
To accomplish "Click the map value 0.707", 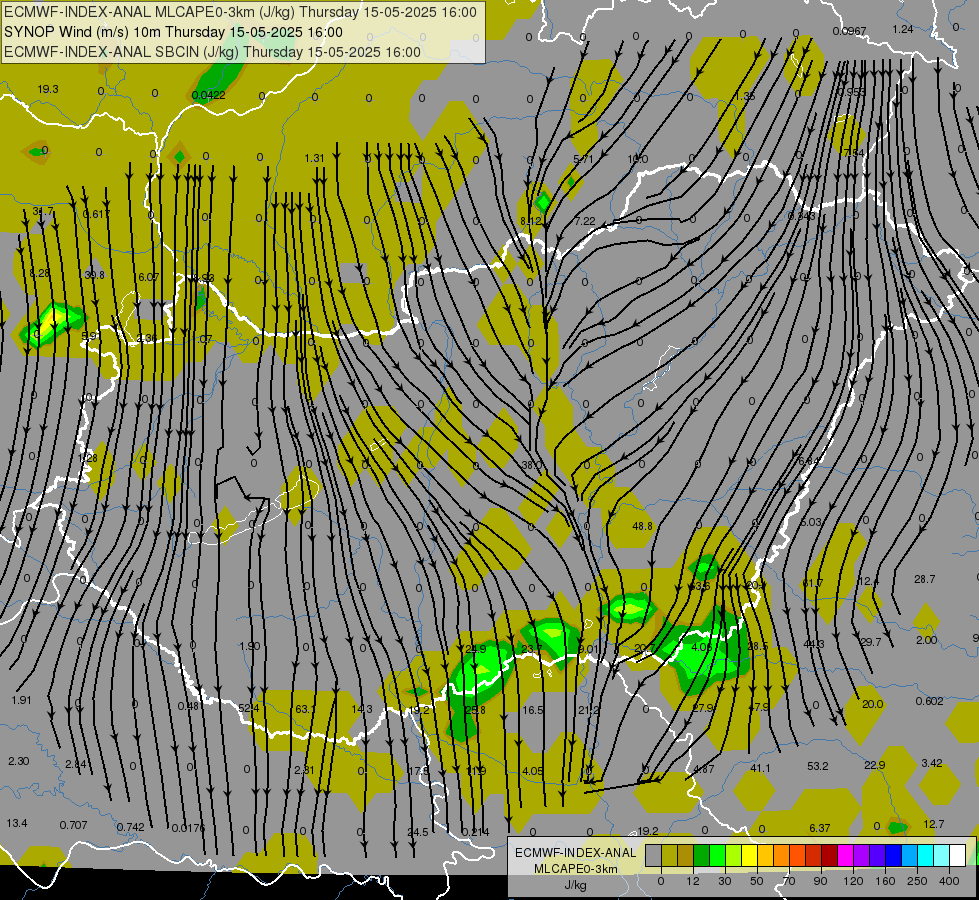I will [x=74, y=825].
